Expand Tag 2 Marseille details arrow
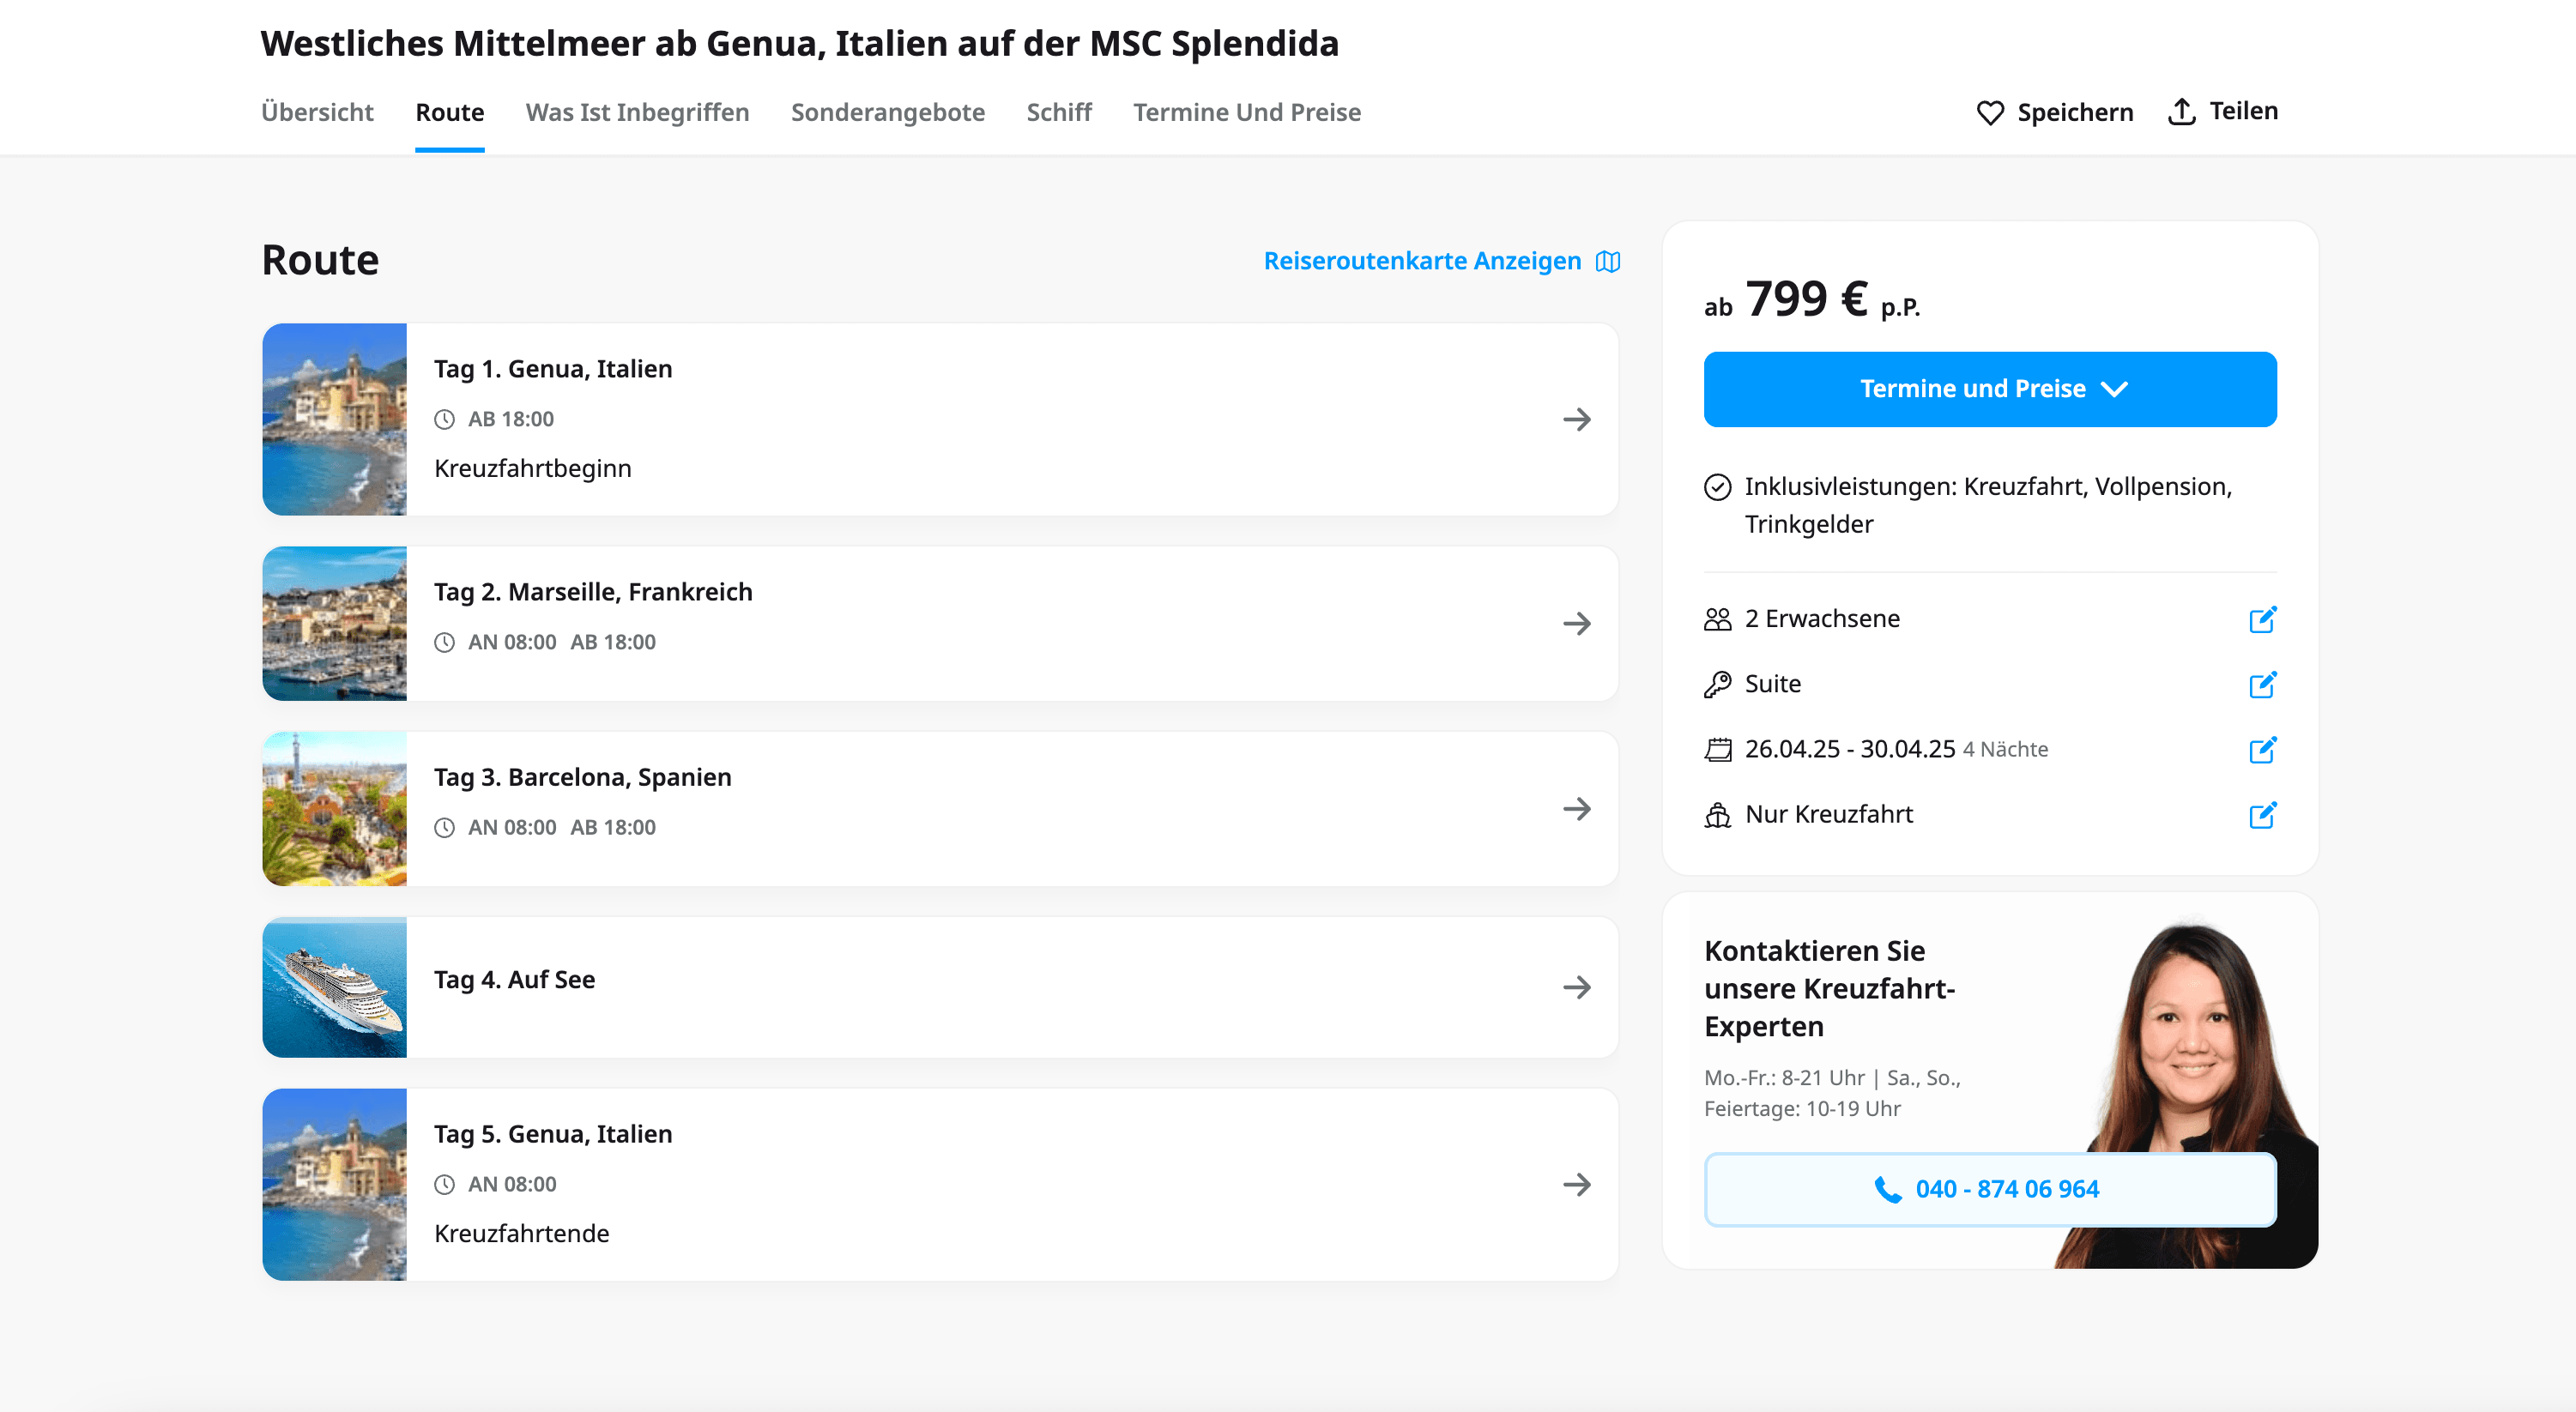2576x1412 pixels. pyautogui.click(x=1576, y=624)
